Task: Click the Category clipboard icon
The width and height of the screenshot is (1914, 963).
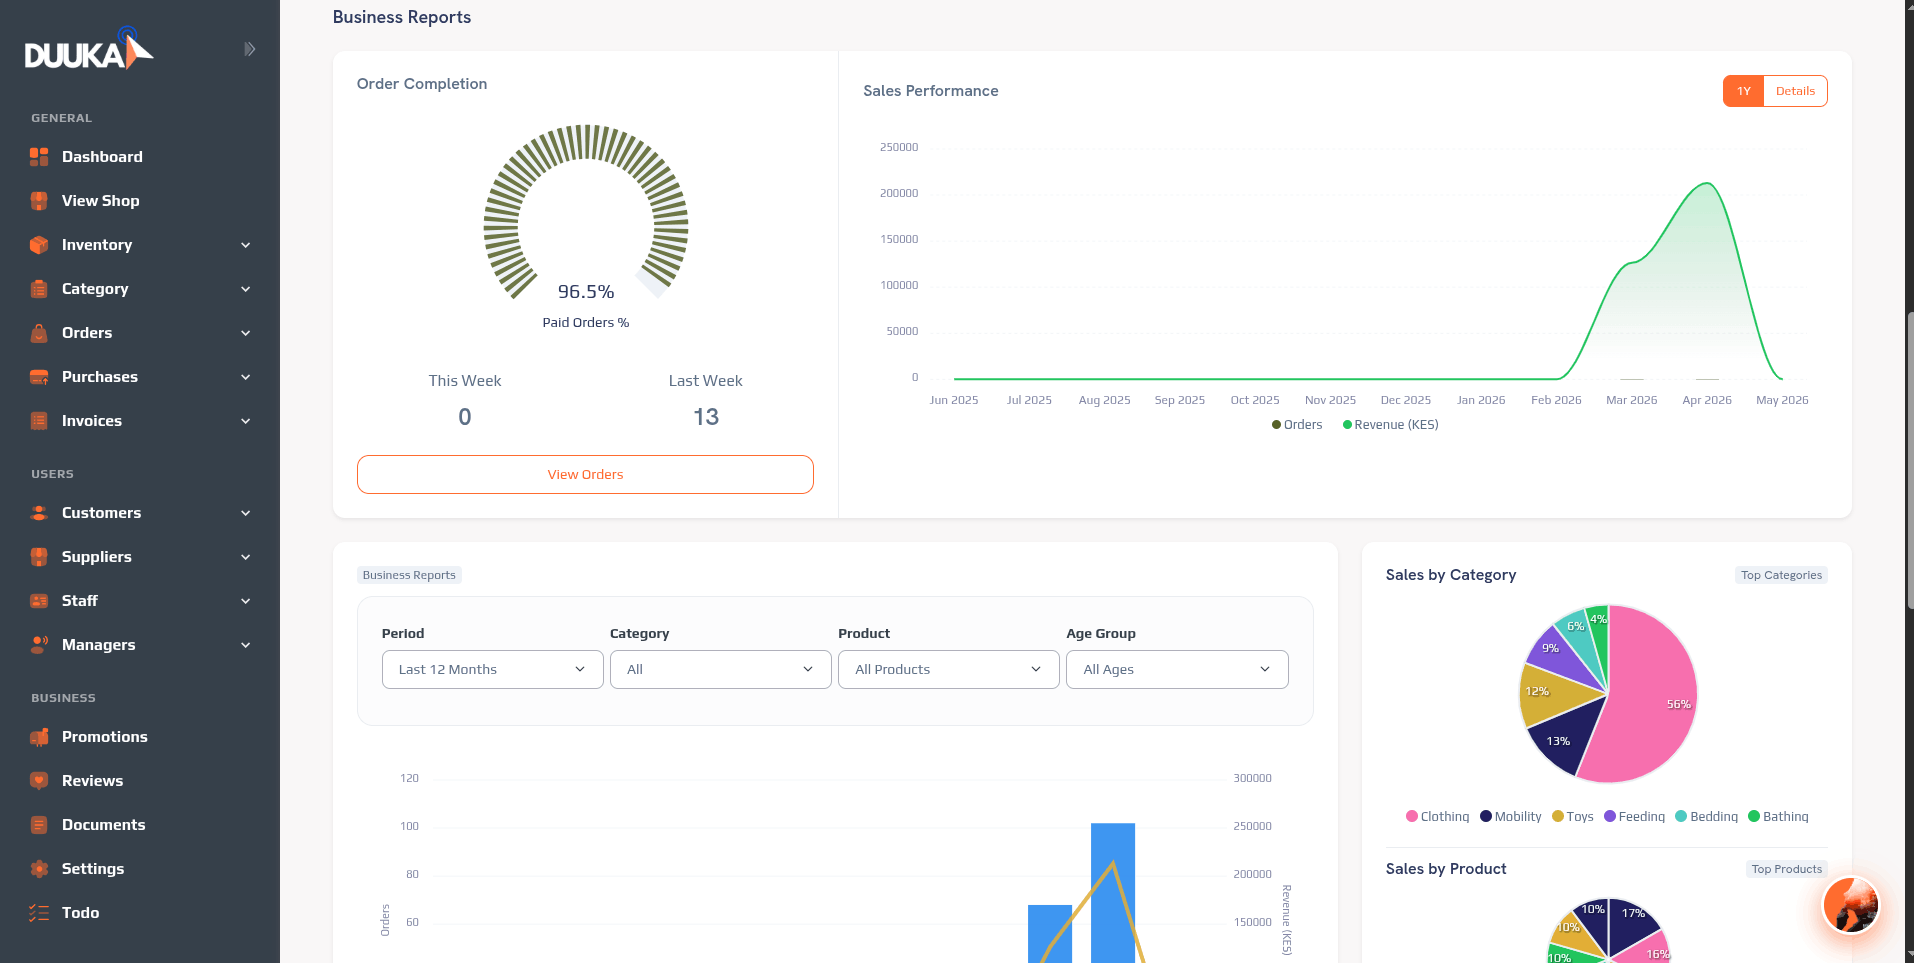Action: point(39,289)
